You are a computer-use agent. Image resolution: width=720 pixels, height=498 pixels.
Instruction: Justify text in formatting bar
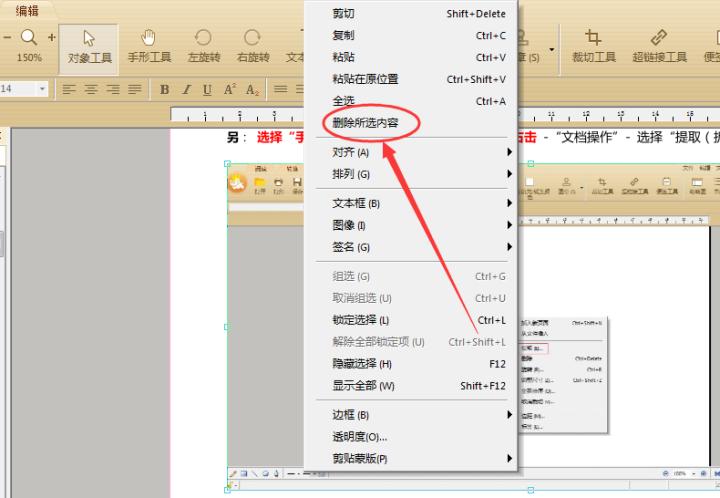(135, 89)
